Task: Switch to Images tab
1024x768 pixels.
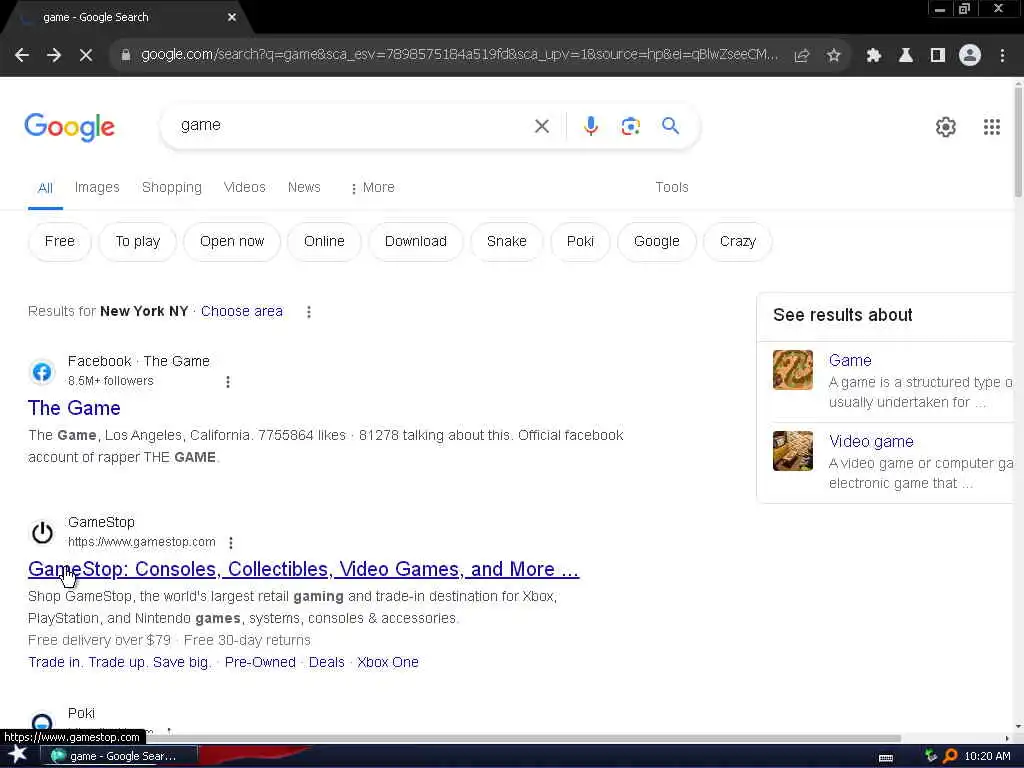Action: pos(97,187)
